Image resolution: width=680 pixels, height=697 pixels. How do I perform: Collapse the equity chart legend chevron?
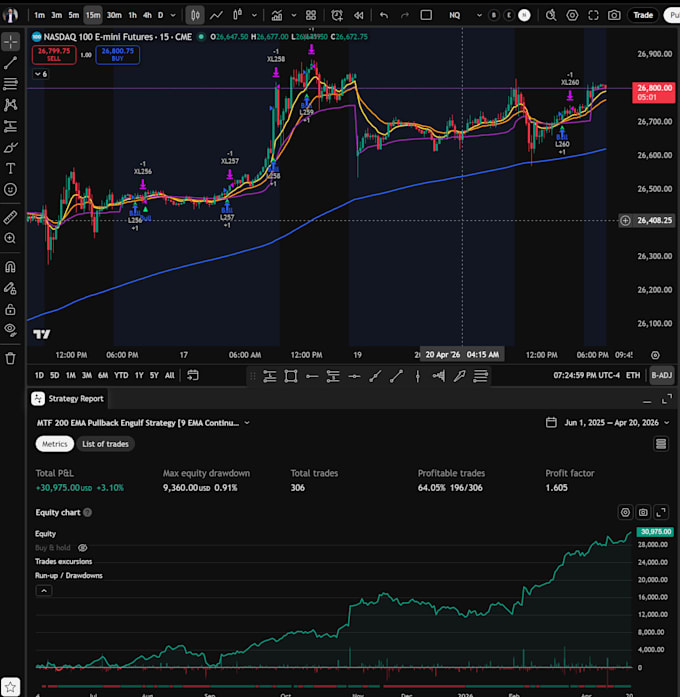click(44, 591)
